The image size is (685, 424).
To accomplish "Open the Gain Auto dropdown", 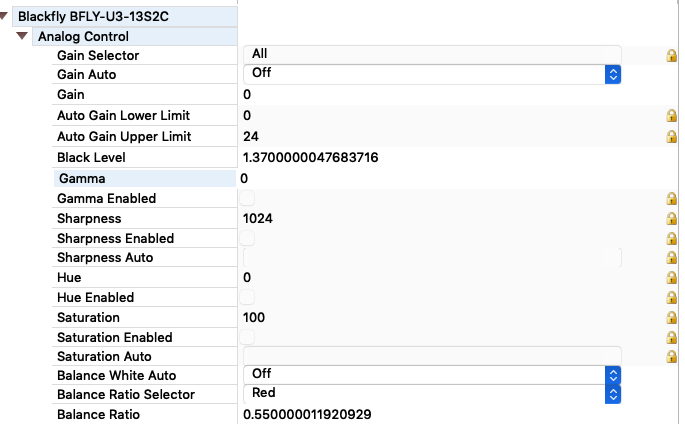I will tap(432, 74).
